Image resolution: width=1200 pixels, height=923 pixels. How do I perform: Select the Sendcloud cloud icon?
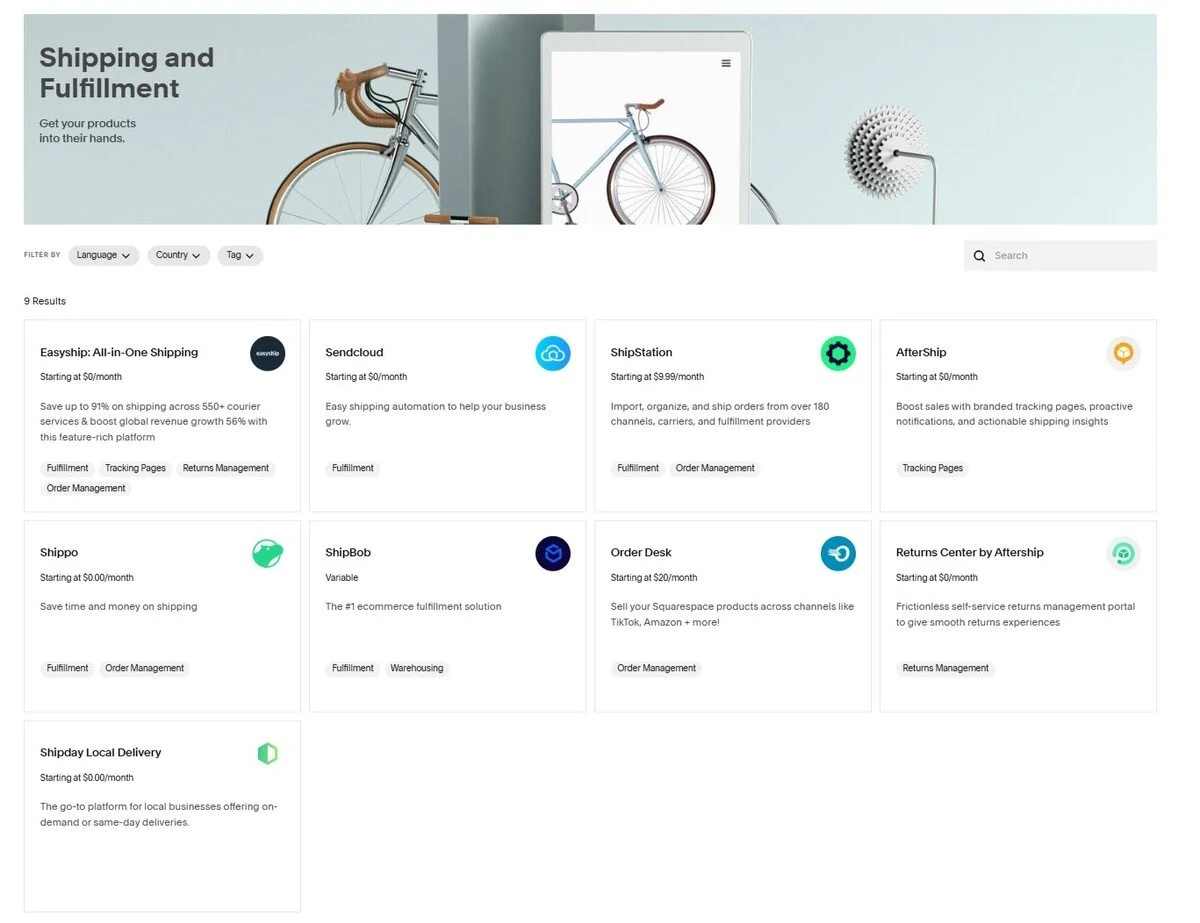[x=553, y=353]
